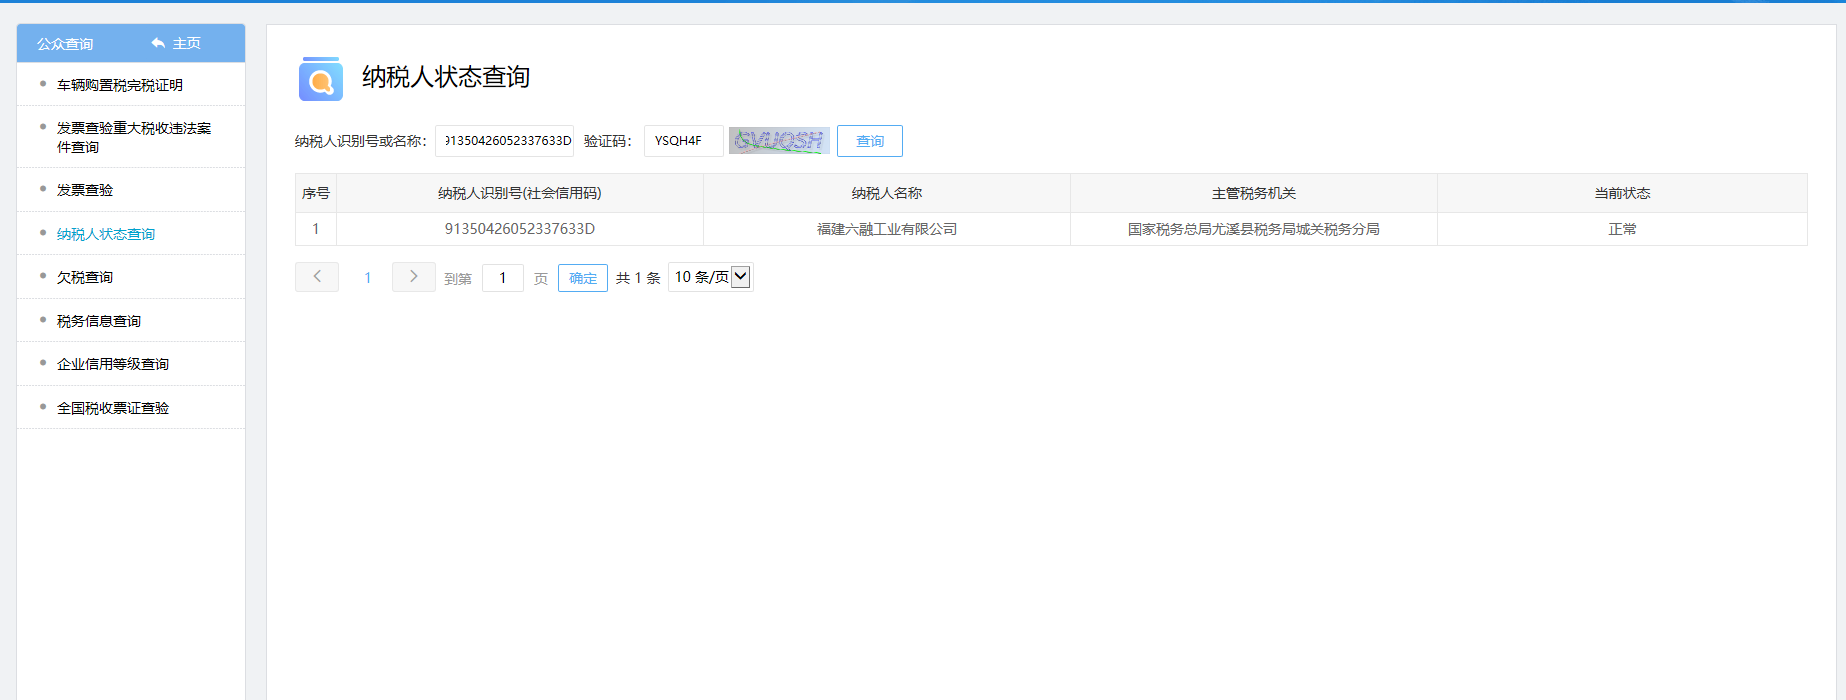Select 纳税人状态查询 in the sidebar
Screen dimensions: 1846x700
coord(106,234)
